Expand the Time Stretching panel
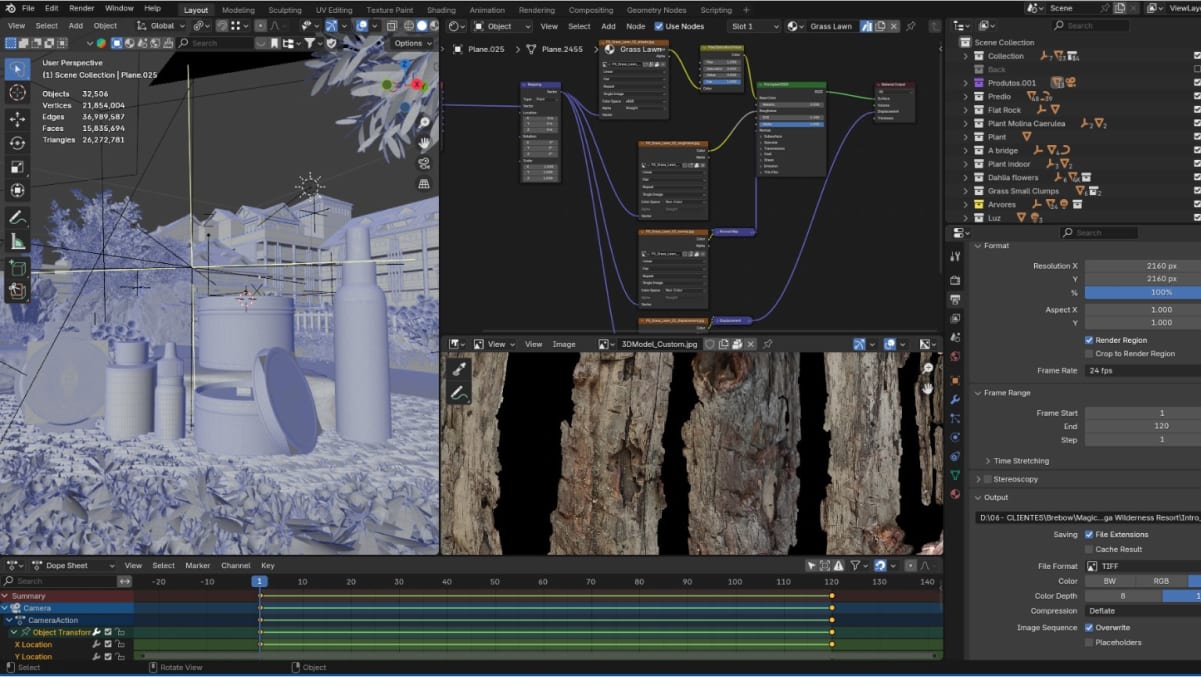Image resolution: width=1201 pixels, height=677 pixels. click(1016, 461)
